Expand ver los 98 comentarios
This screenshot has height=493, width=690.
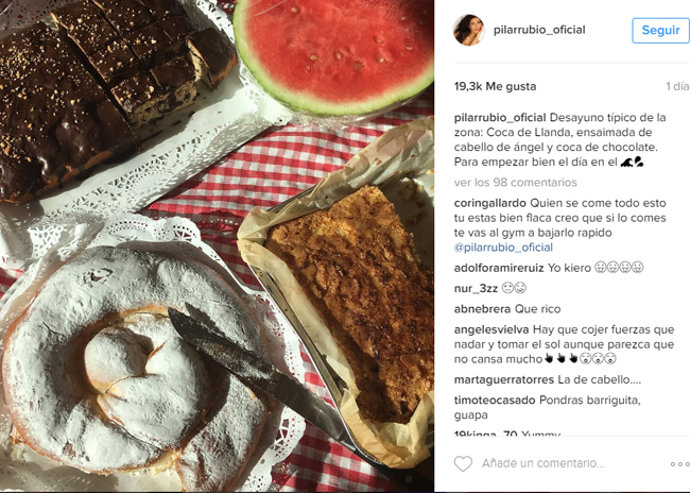tap(515, 182)
